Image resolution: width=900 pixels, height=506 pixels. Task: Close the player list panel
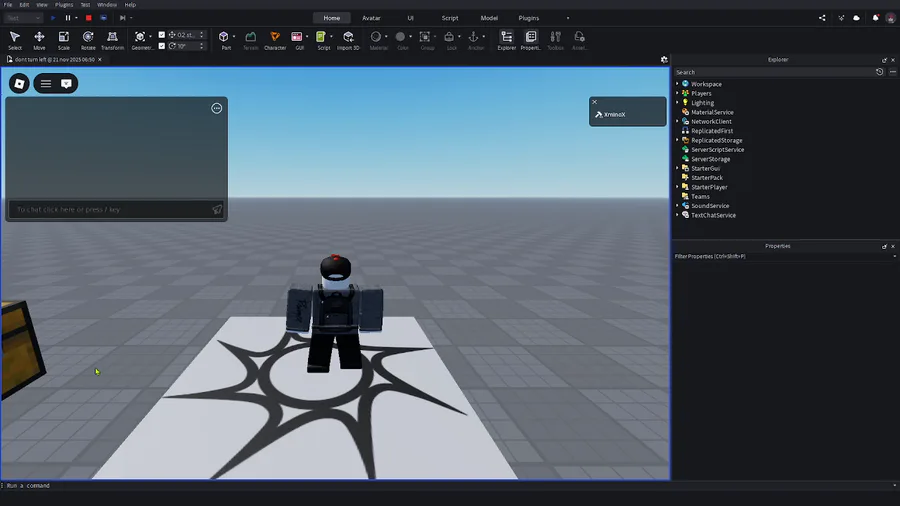click(x=595, y=102)
